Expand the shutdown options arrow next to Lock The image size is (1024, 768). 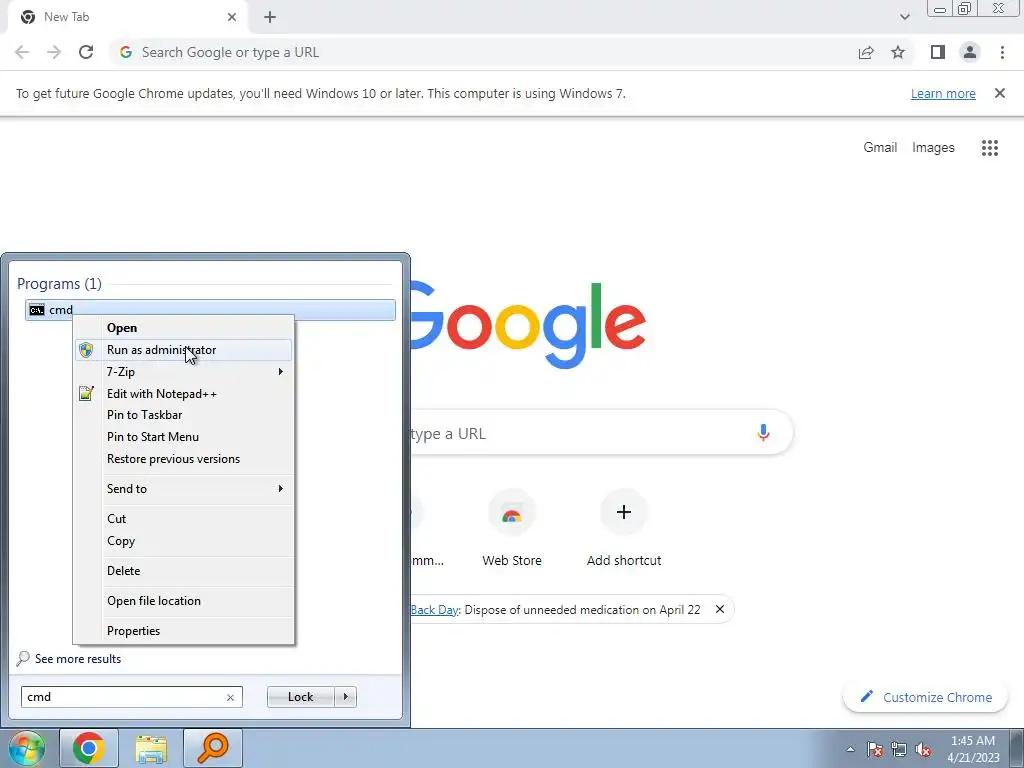[345, 697]
